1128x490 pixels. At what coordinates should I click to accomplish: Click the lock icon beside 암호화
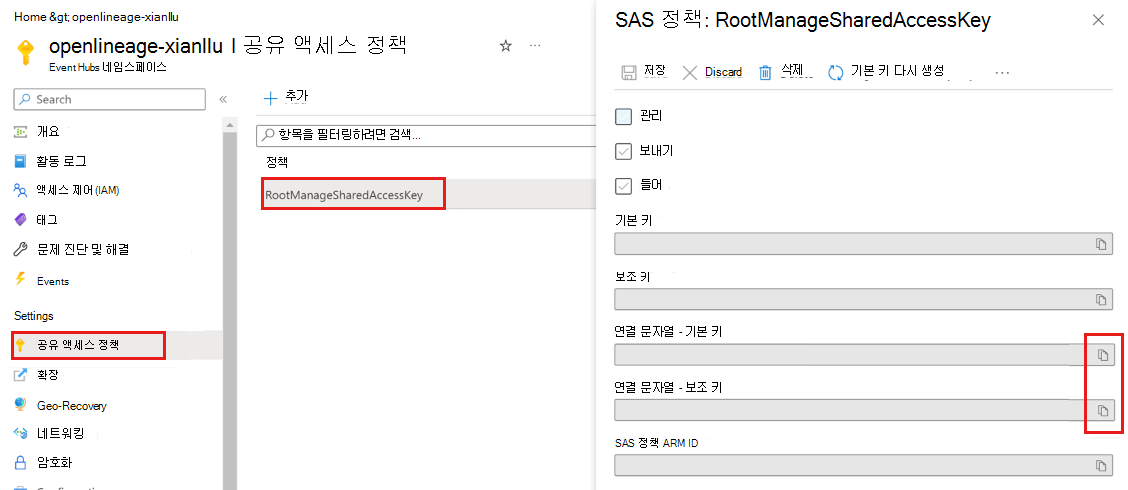coord(21,462)
